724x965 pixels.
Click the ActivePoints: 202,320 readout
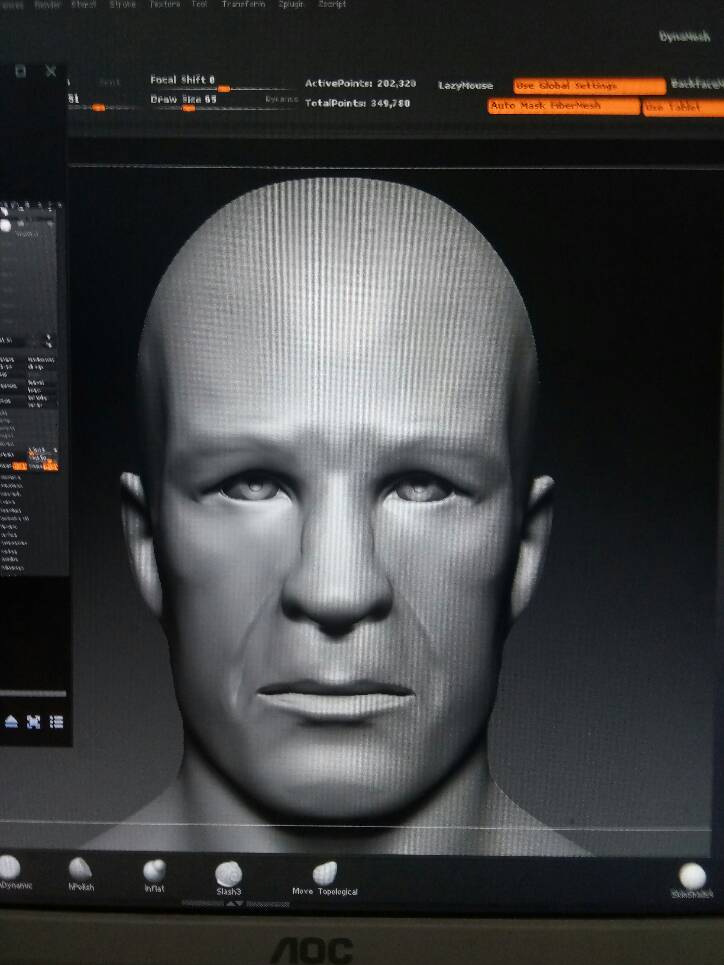361,83
